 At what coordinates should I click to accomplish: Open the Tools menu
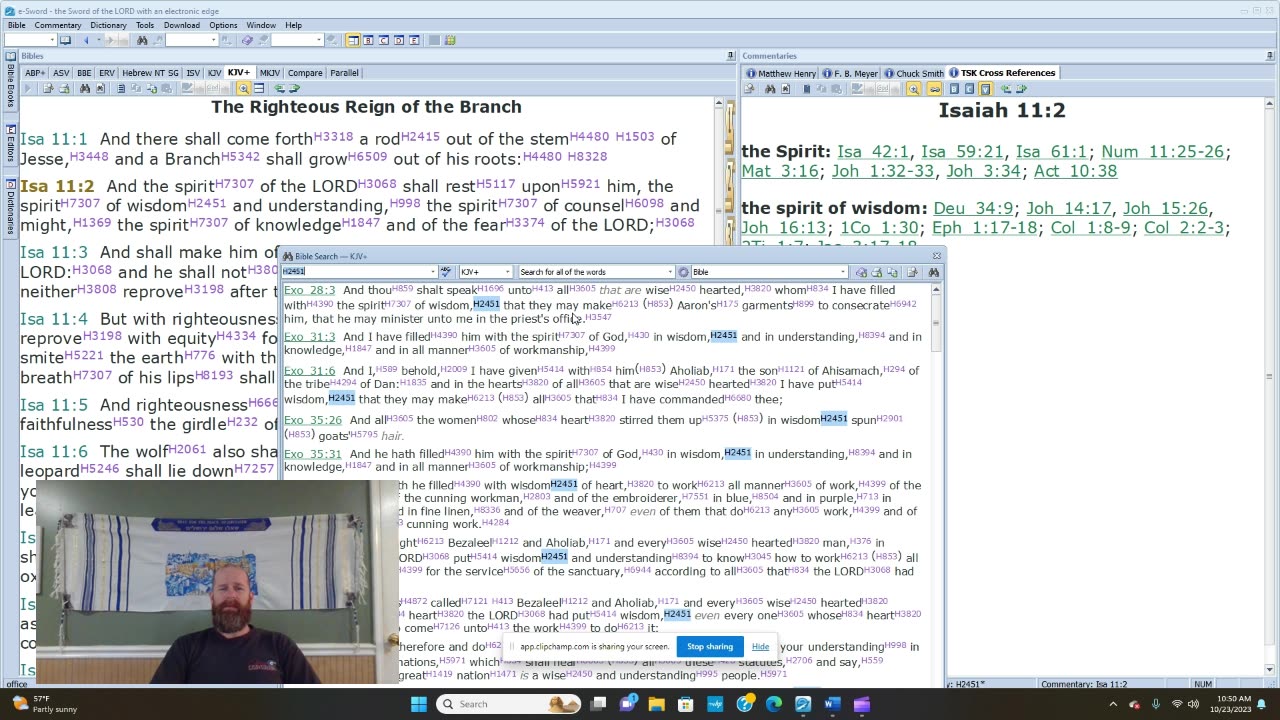coord(145,25)
